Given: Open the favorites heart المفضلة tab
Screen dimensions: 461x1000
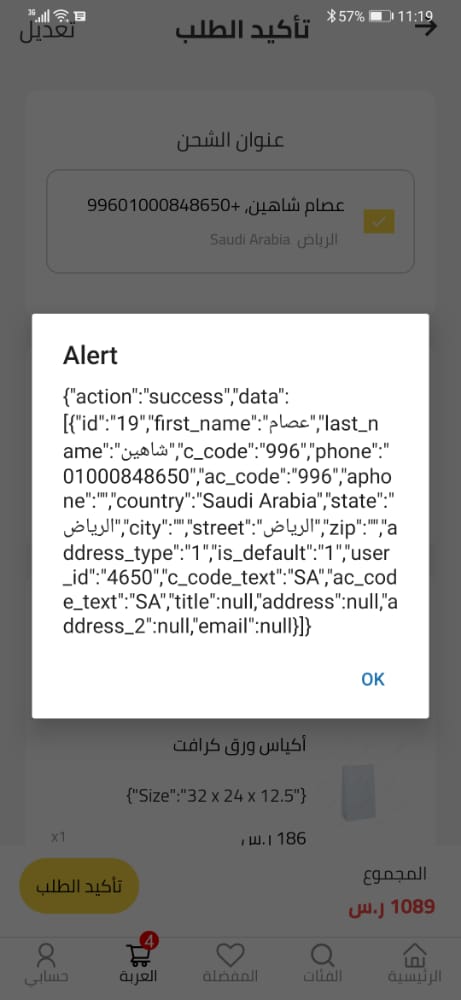Looking at the screenshot, I should pos(230,963).
